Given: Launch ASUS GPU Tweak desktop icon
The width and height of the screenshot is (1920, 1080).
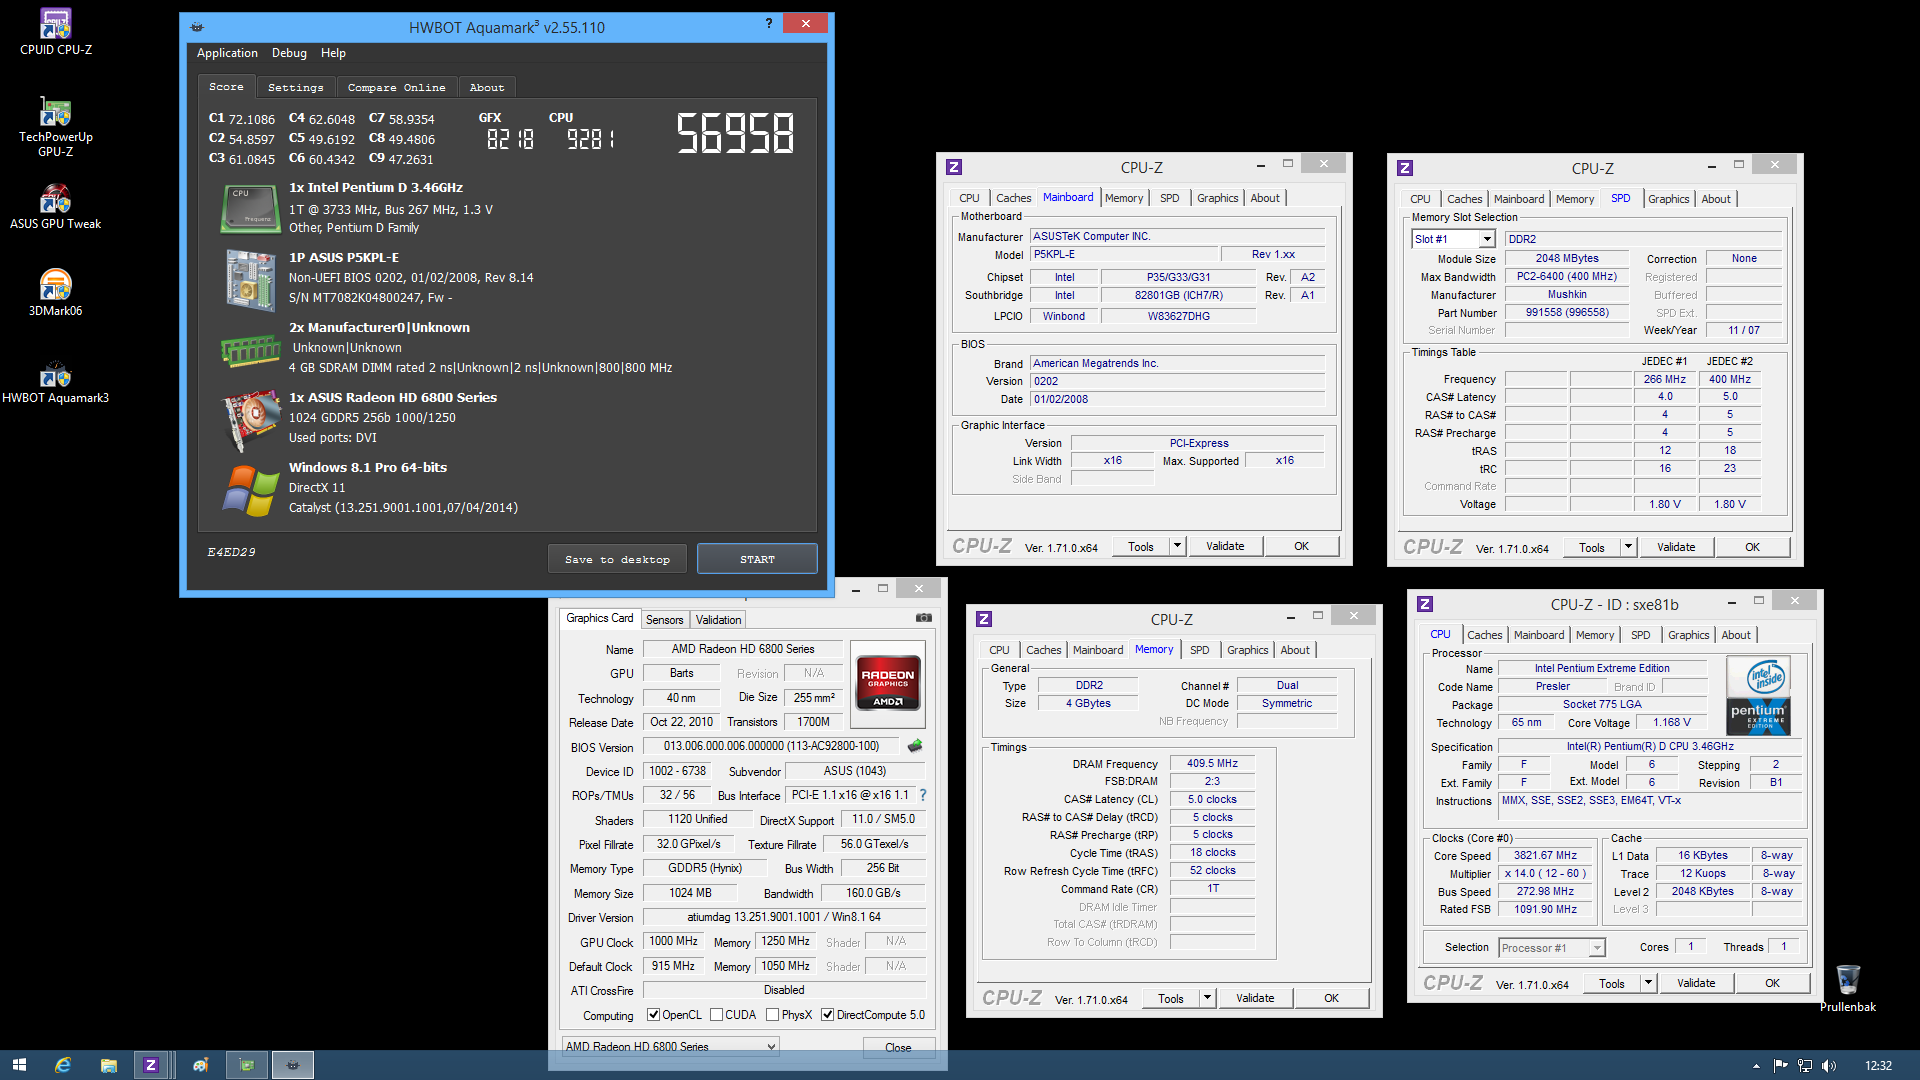Looking at the screenshot, I should click(x=56, y=206).
